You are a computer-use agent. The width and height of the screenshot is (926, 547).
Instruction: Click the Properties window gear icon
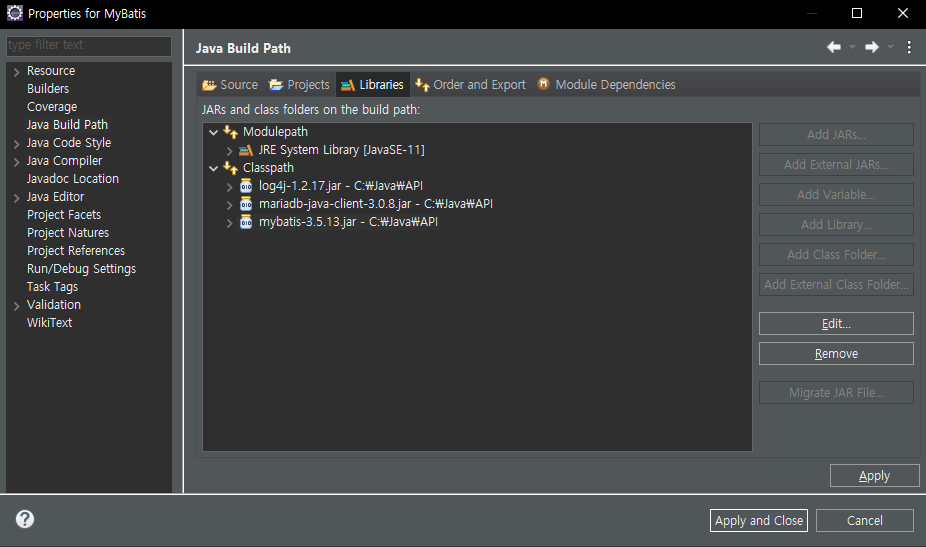[x=14, y=13]
